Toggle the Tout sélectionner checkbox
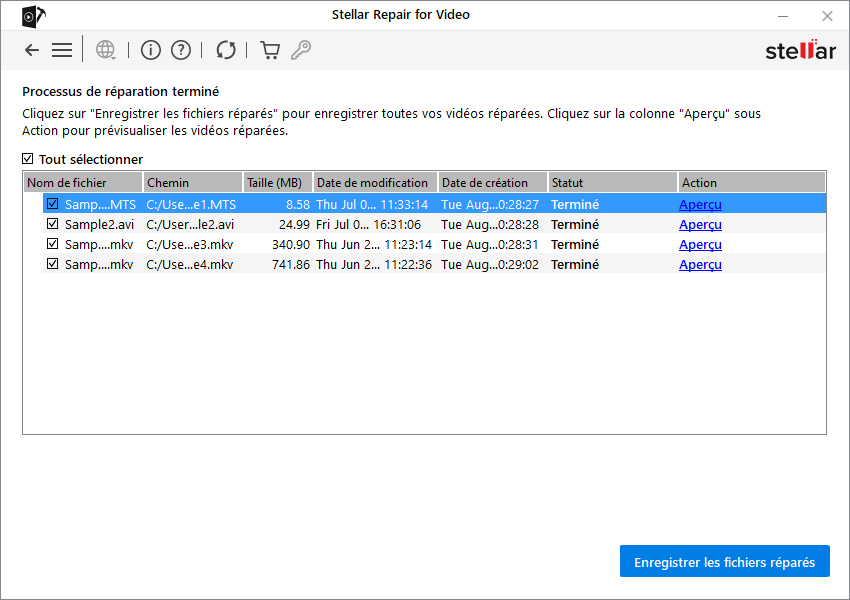 (x=28, y=159)
